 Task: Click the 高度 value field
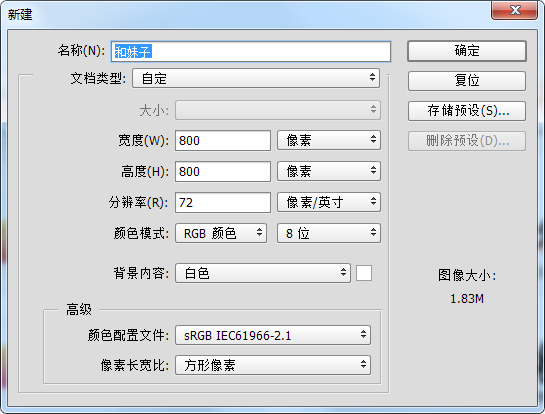click(223, 171)
